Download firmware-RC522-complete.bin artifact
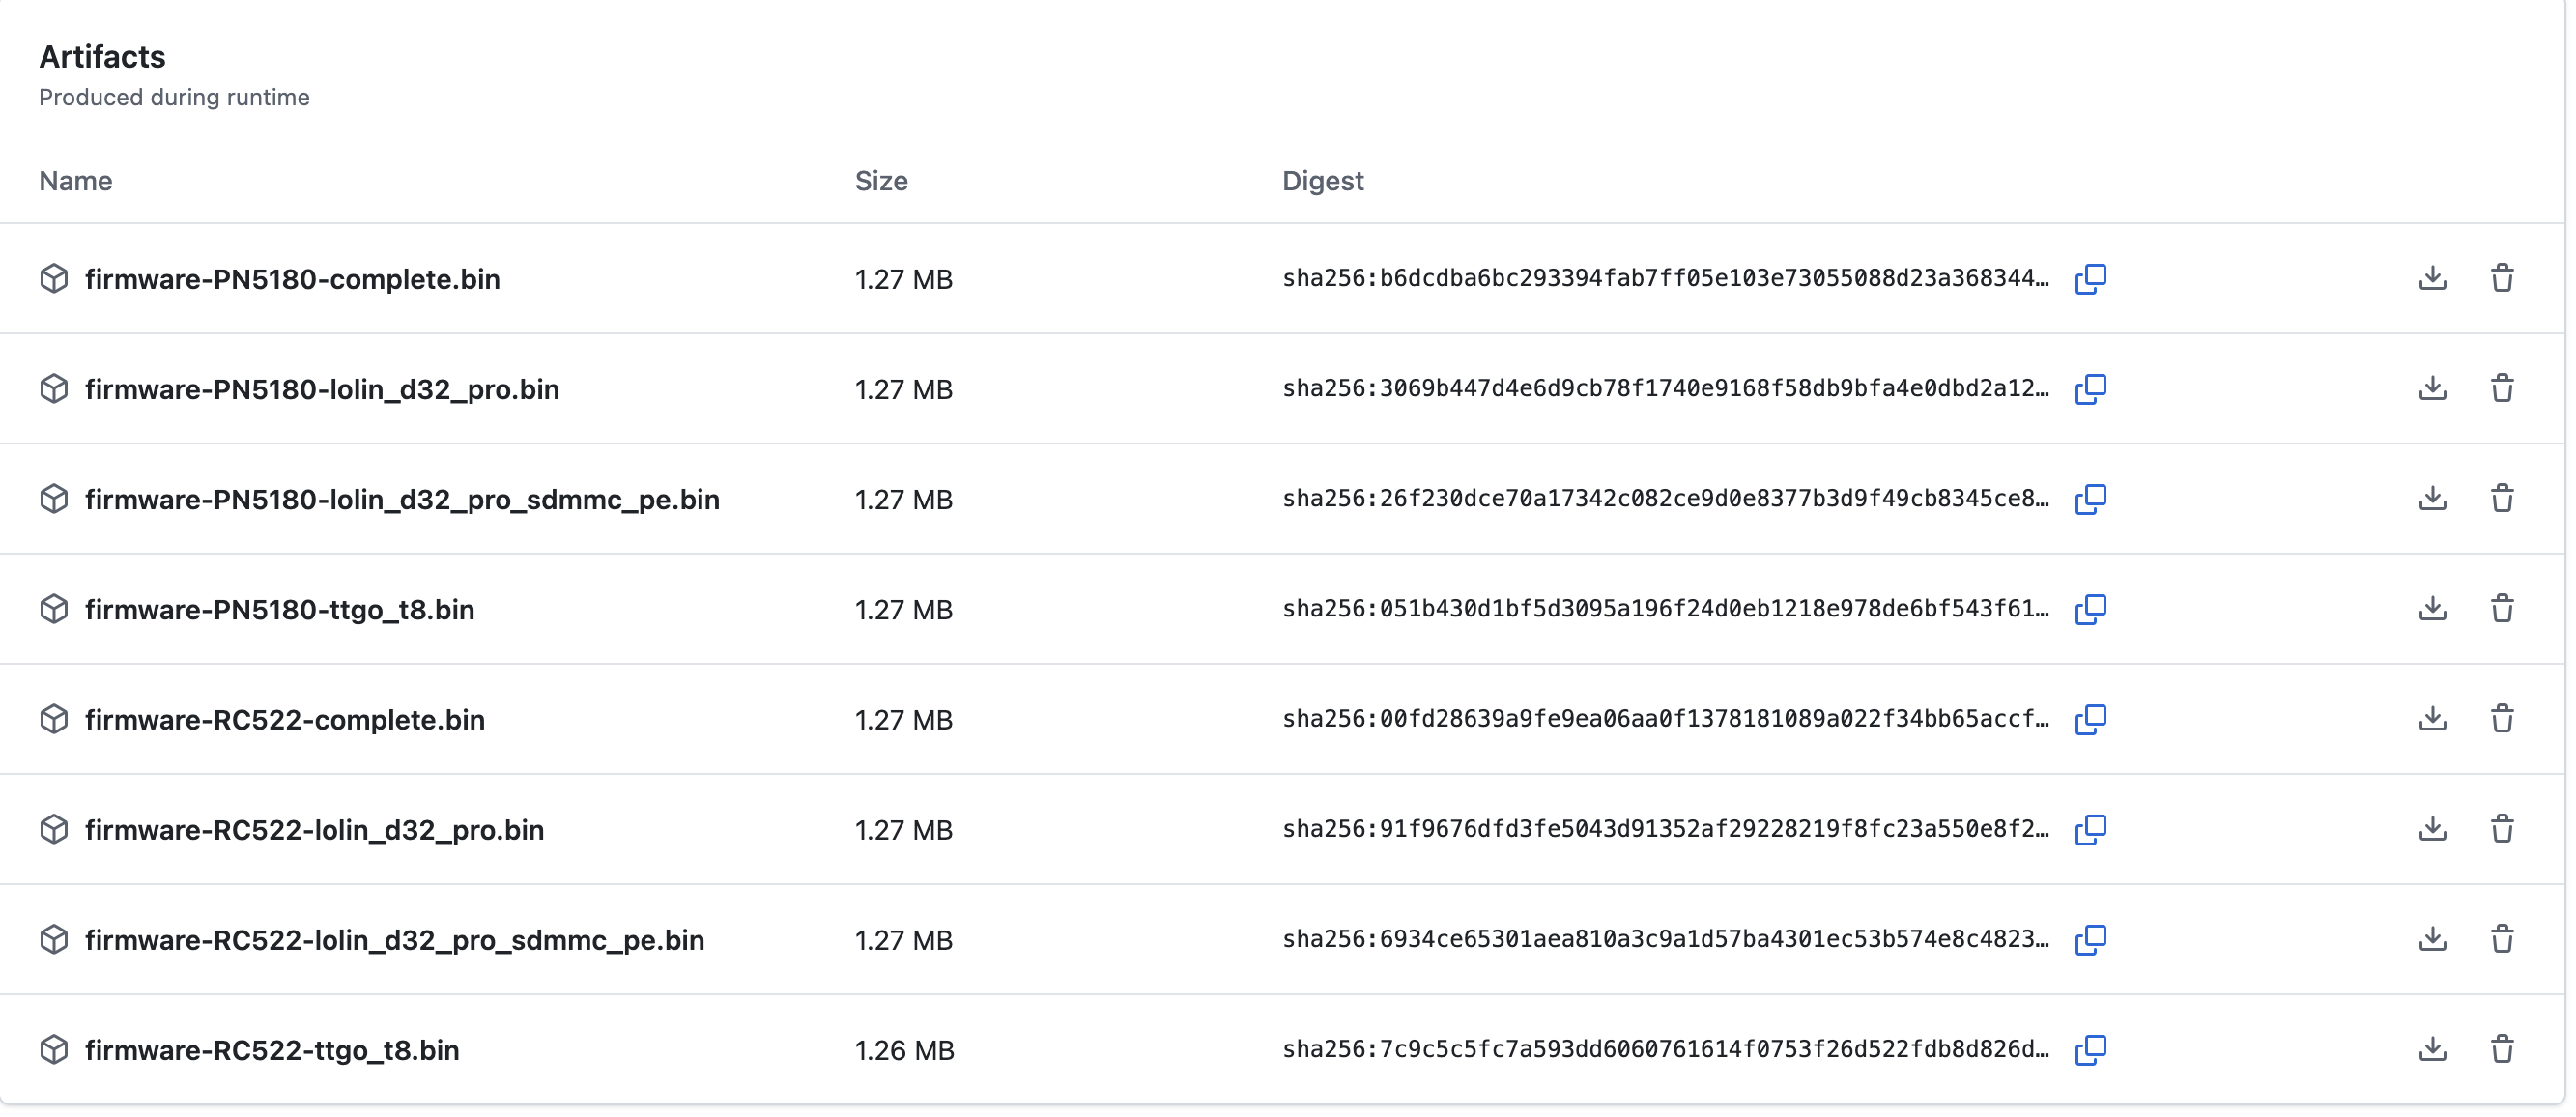Viewport: 2576px width, 1117px height. pos(2432,719)
